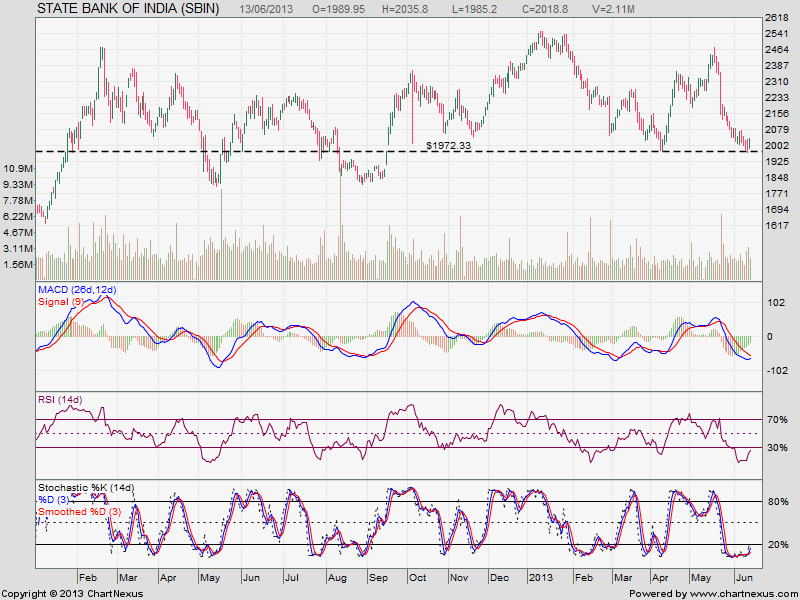The width and height of the screenshot is (800, 600).
Task: Click the 10.9M volume axis label
Action: click(18, 168)
